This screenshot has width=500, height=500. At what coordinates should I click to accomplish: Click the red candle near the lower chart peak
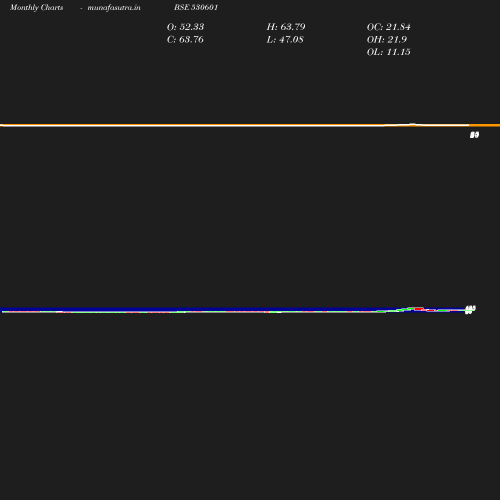point(419,309)
